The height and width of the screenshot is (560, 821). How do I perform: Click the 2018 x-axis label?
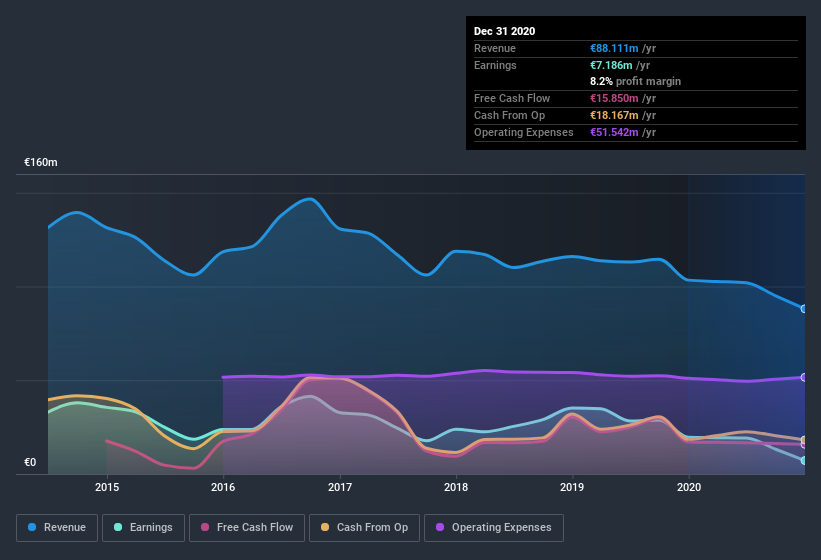coord(456,487)
